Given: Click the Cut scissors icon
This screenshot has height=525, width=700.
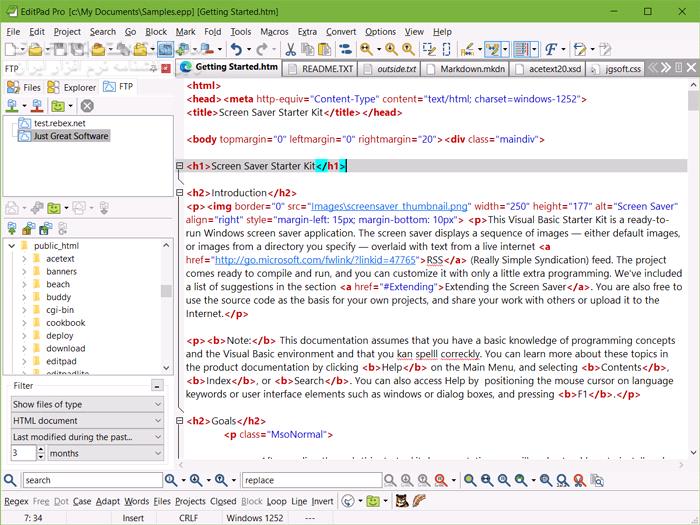Looking at the screenshot, I should click(290, 48).
